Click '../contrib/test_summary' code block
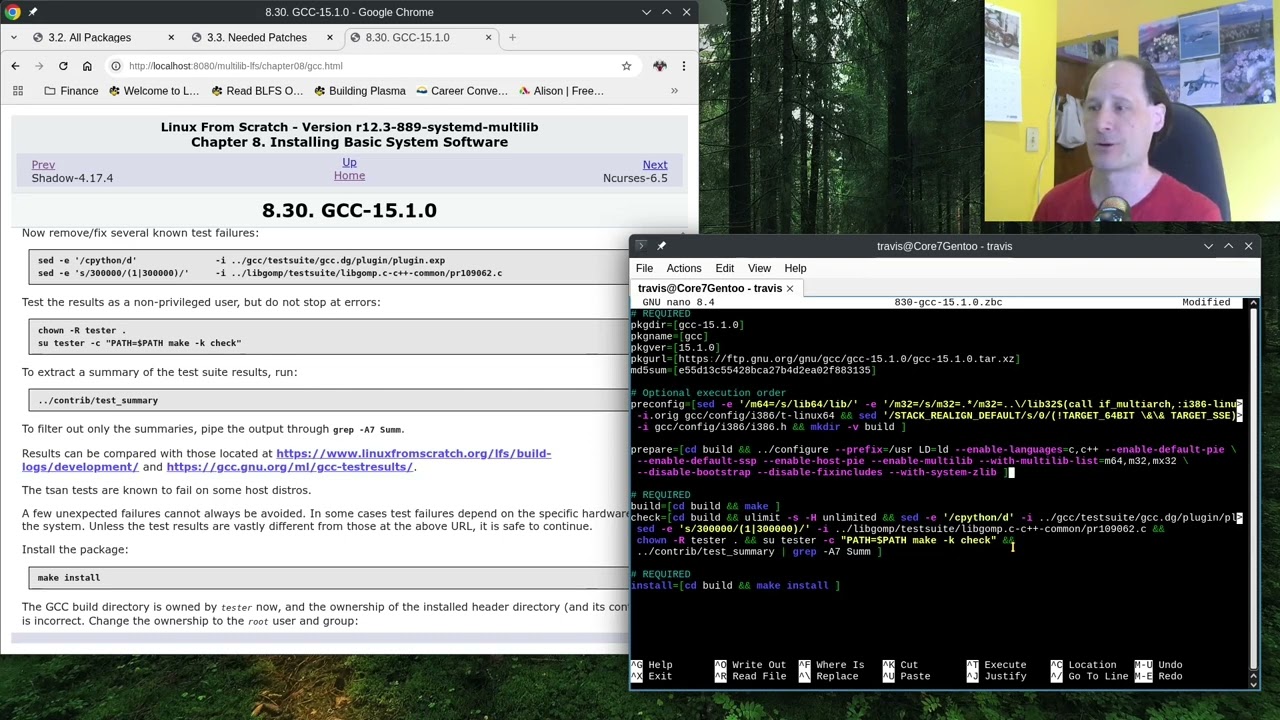The image size is (1280, 720). click(x=330, y=400)
